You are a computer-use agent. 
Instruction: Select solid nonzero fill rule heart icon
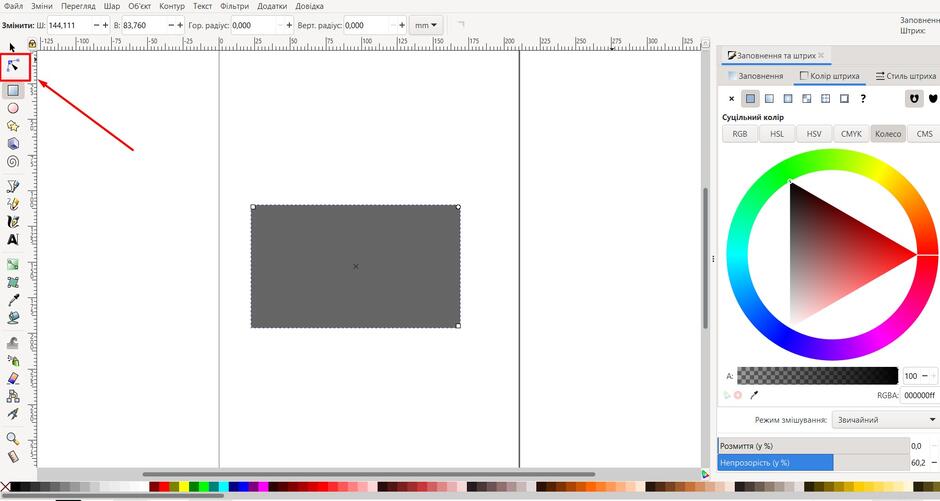(x=933, y=99)
